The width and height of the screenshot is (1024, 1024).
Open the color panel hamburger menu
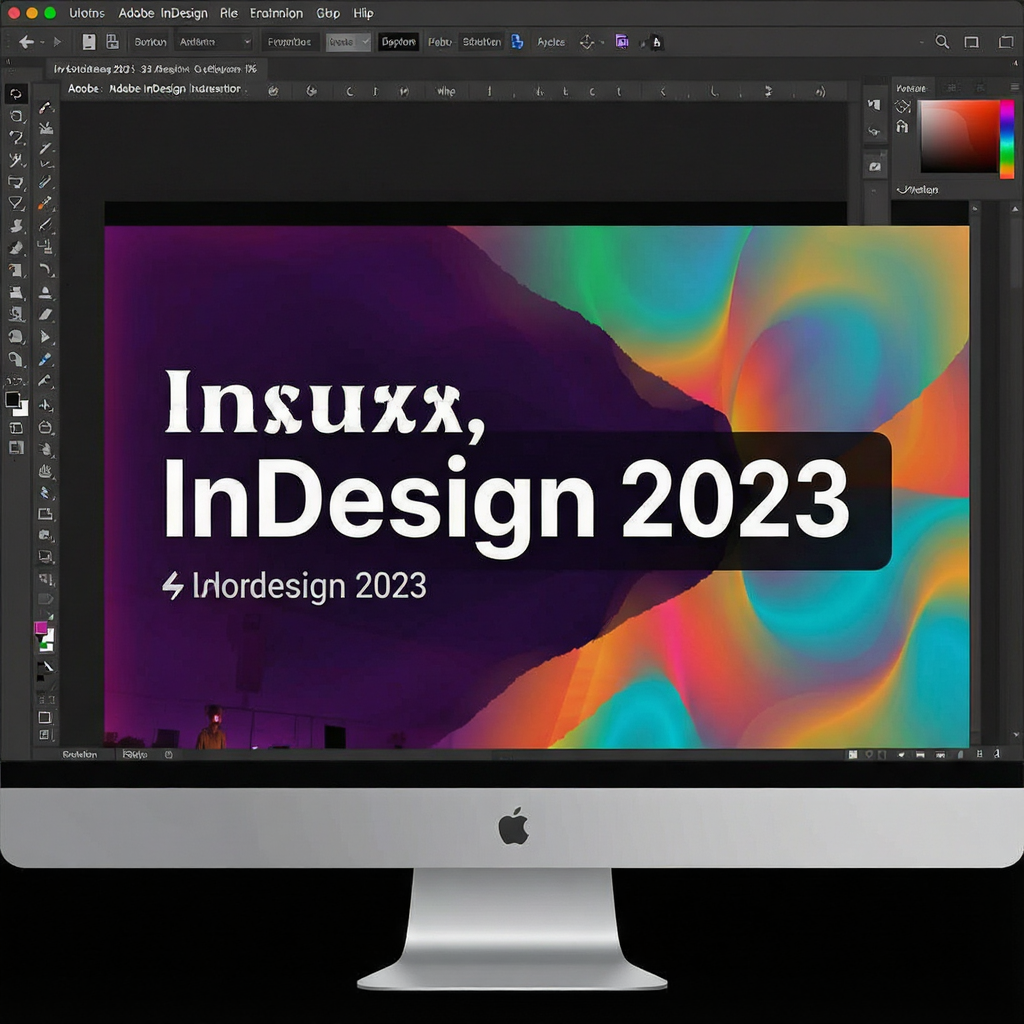[1014, 87]
